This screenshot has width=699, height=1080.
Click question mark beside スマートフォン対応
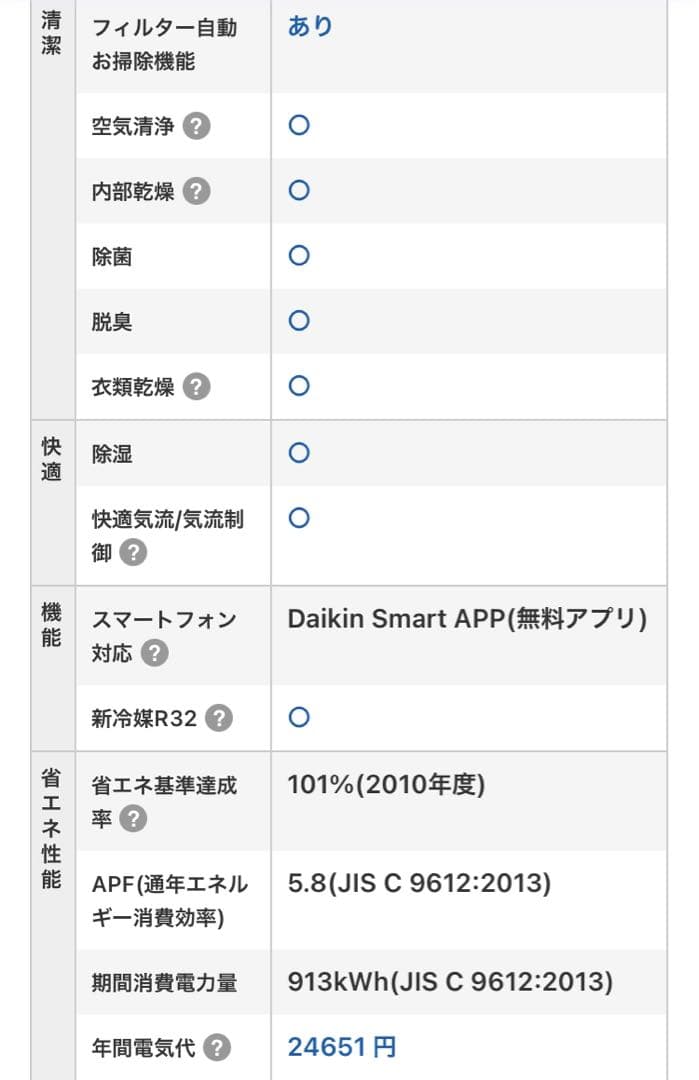[x=154, y=654]
